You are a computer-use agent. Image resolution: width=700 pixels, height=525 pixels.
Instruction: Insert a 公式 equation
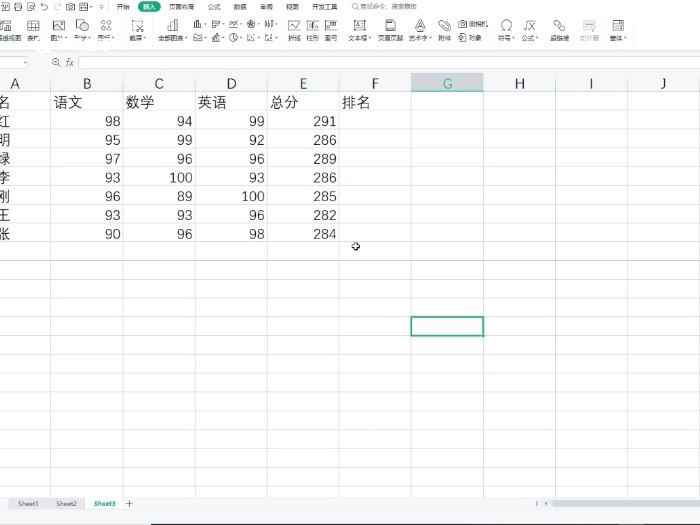(530, 30)
